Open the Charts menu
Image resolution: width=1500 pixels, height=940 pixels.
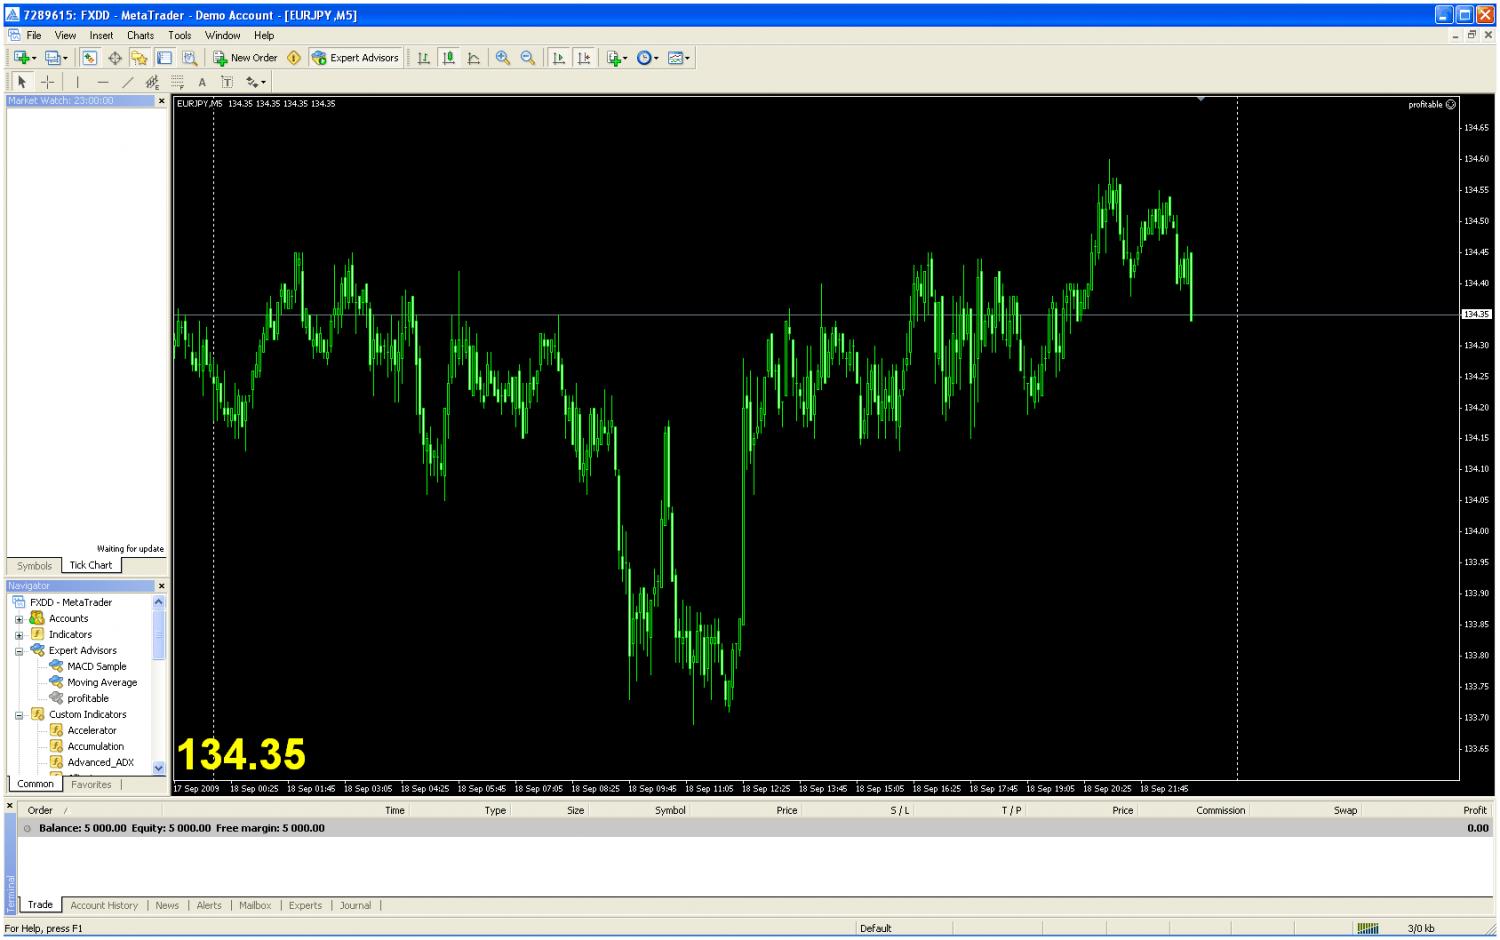140,35
